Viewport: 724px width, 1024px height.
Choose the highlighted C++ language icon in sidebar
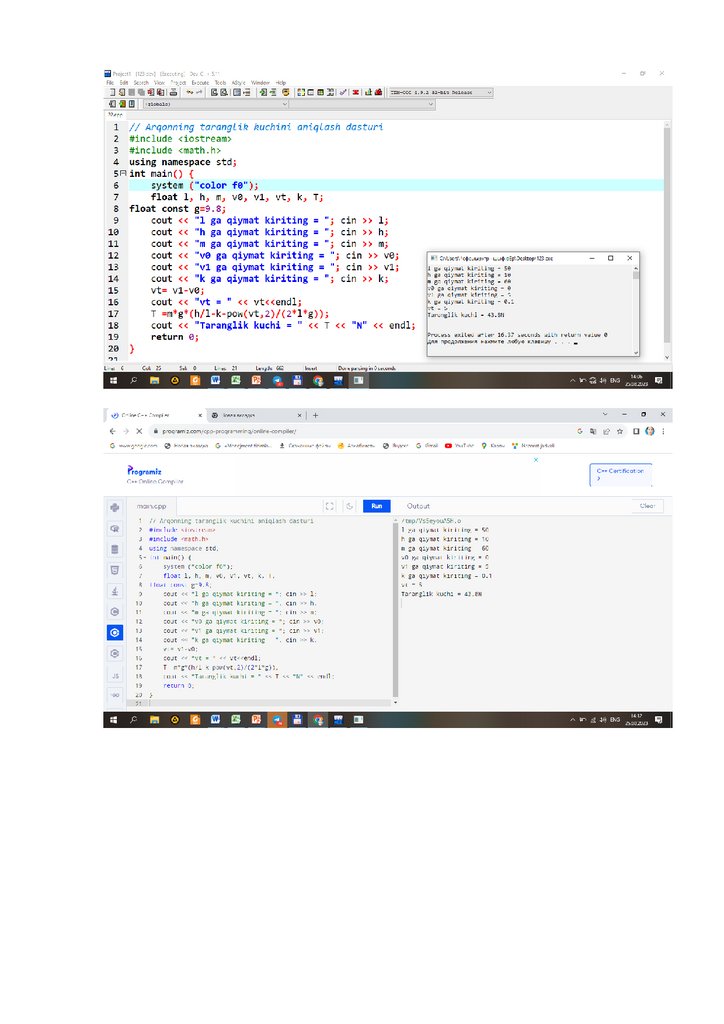pos(115,632)
